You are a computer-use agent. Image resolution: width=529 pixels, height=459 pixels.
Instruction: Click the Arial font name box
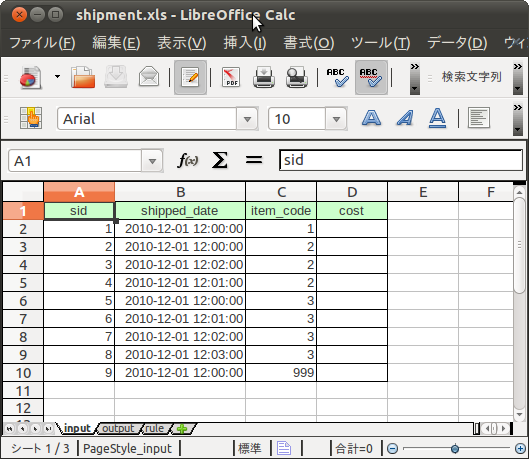(147, 119)
